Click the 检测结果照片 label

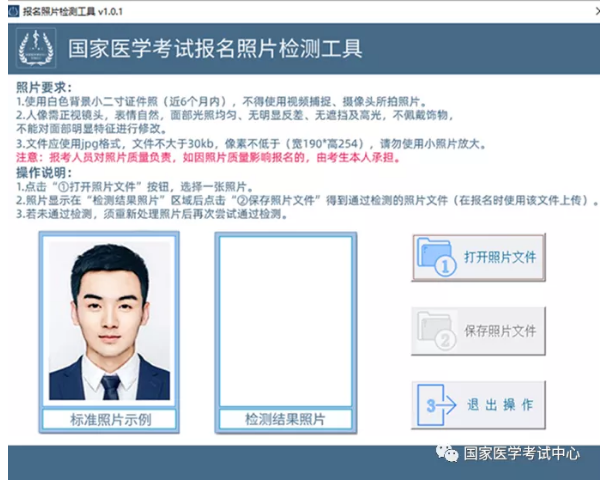(286, 419)
